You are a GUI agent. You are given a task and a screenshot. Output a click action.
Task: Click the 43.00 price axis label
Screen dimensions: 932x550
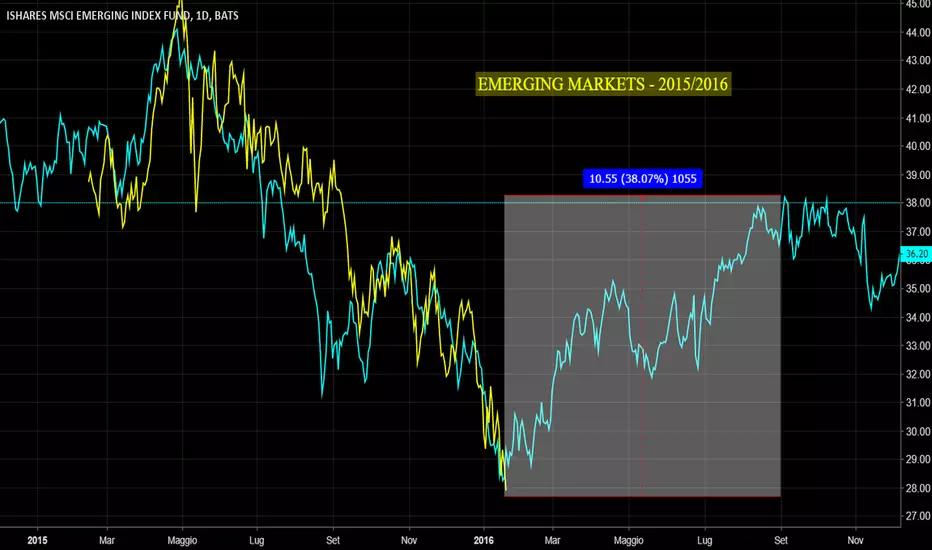click(918, 60)
